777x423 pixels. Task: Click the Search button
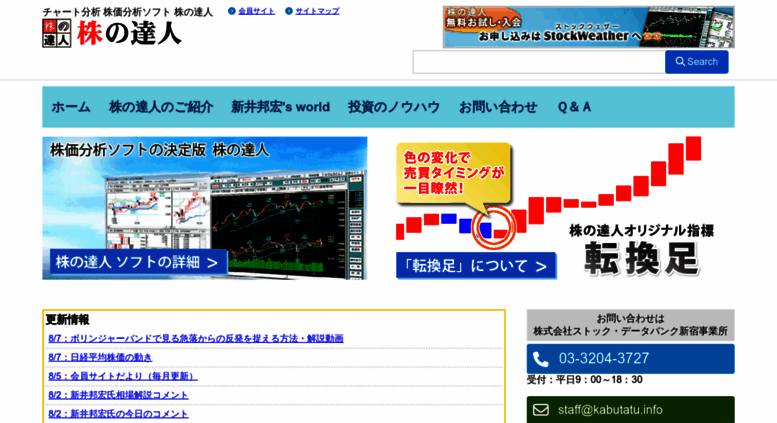coord(696,62)
